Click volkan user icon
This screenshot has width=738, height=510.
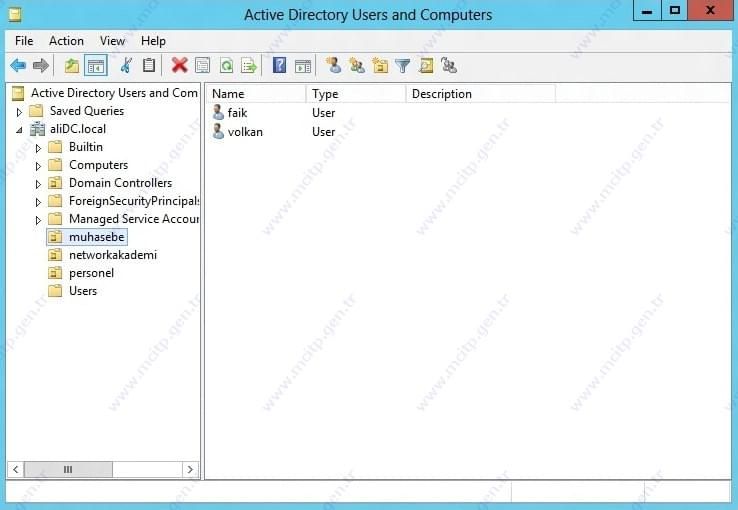pos(218,131)
